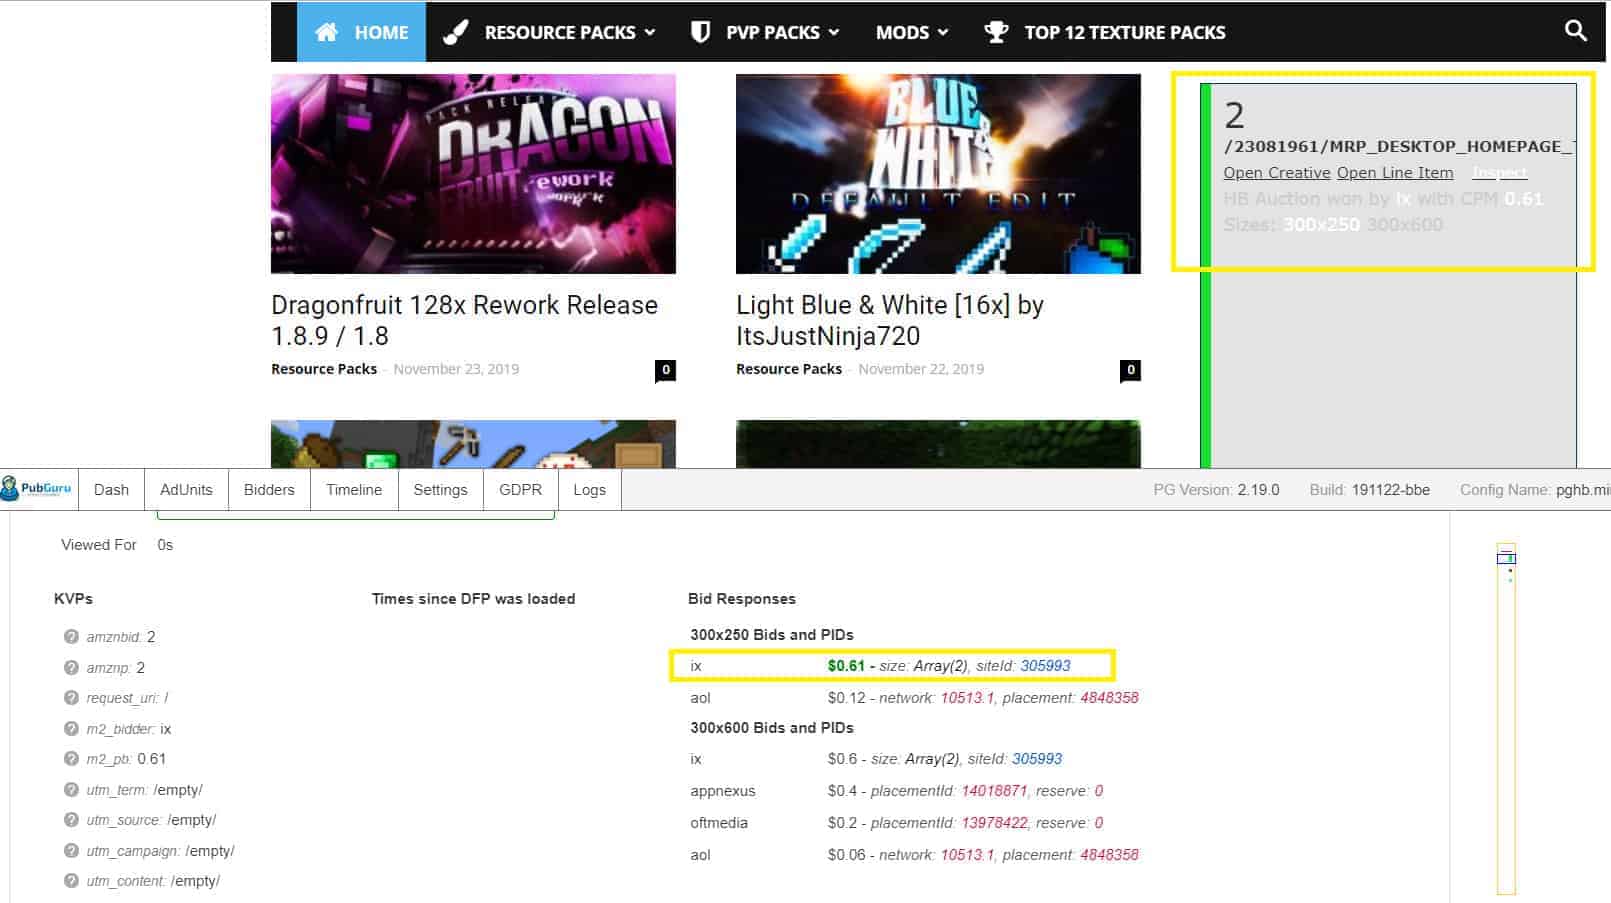Click the Times since DFP was loaded heading
1611x903 pixels.
tap(473, 599)
